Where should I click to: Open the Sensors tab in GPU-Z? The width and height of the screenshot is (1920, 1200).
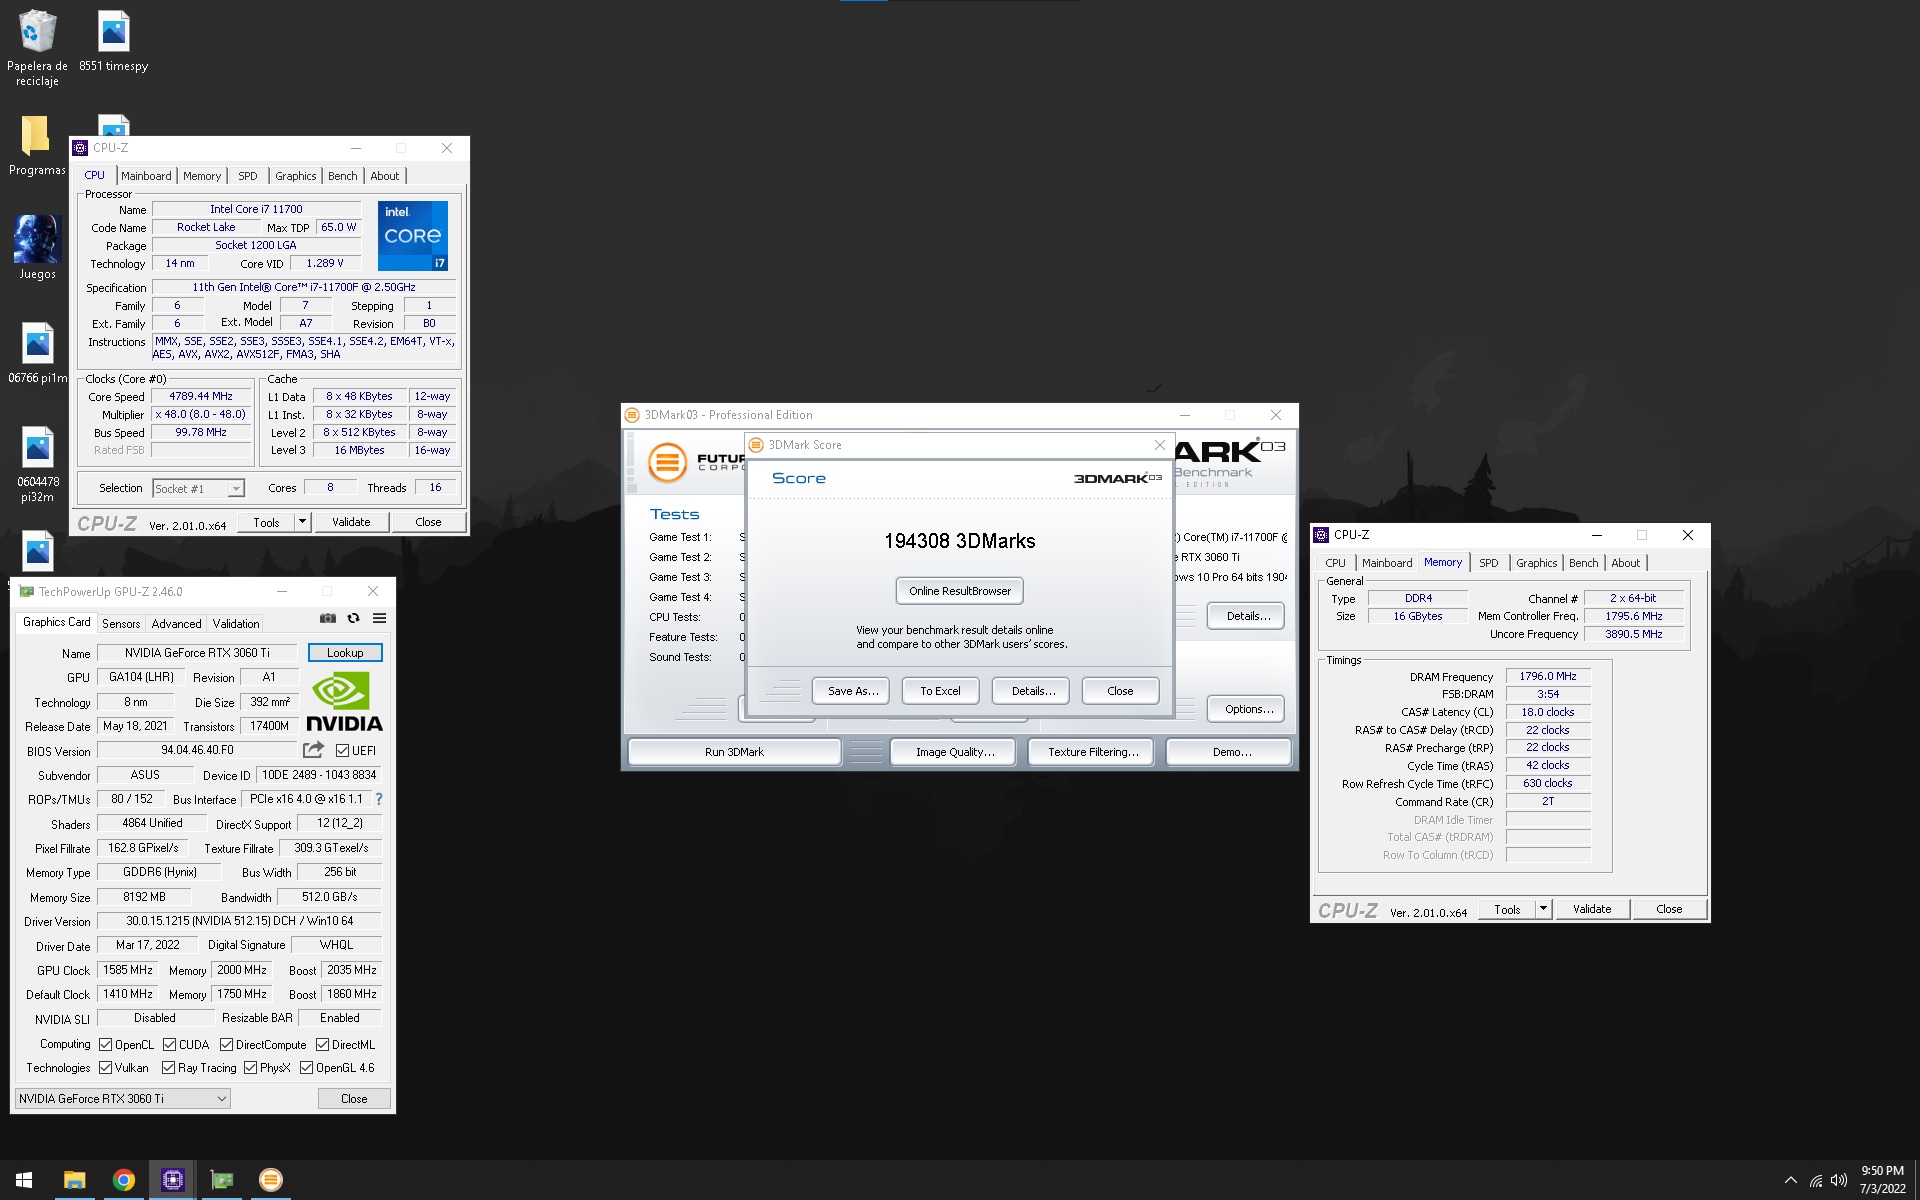(121, 623)
